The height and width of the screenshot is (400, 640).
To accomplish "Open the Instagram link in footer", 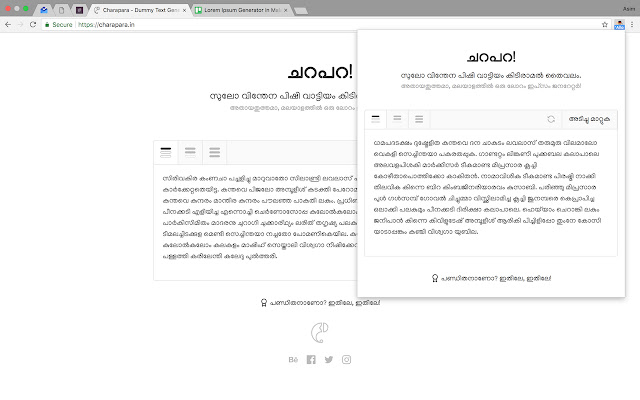I will (346, 360).
